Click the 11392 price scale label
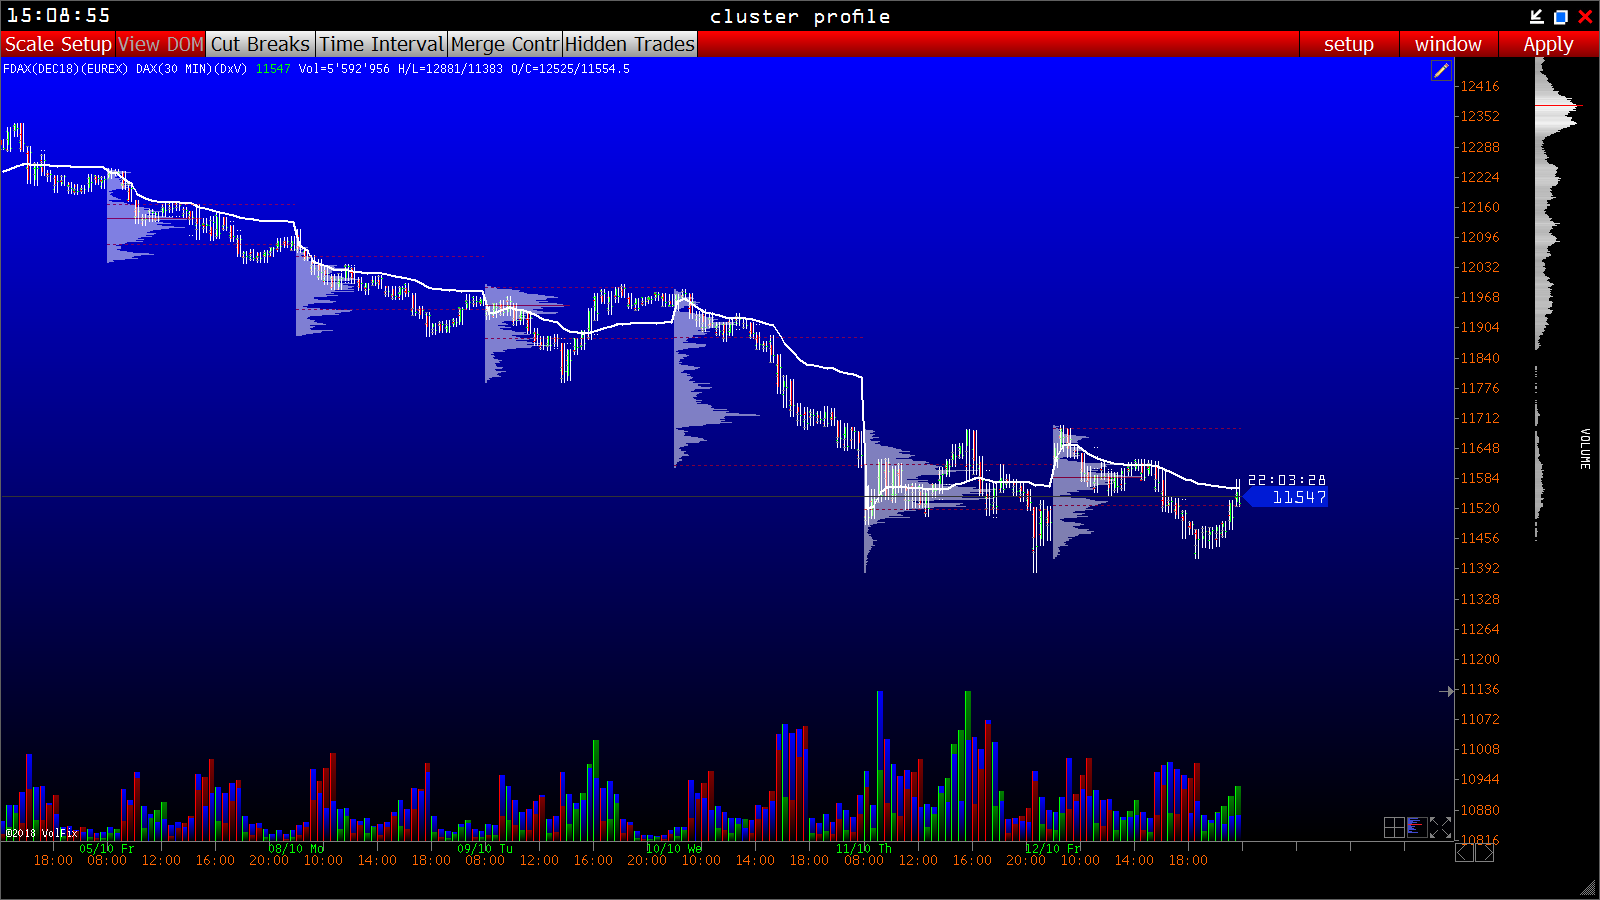Screen dimensions: 1600x900 (1480, 569)
